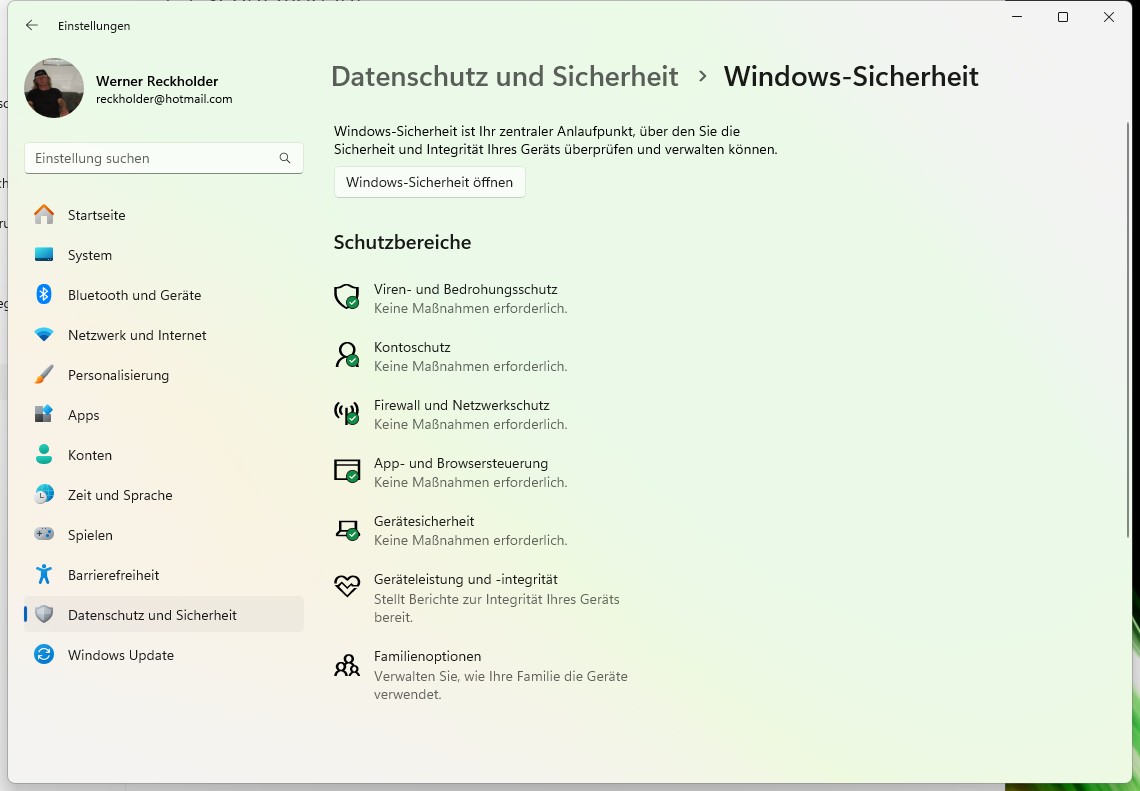The height and width of the screenshot is (791, 1140).
Task: Click the Datenschutz und Sicherheit shield icon
Action: click(x=44, y=614)
